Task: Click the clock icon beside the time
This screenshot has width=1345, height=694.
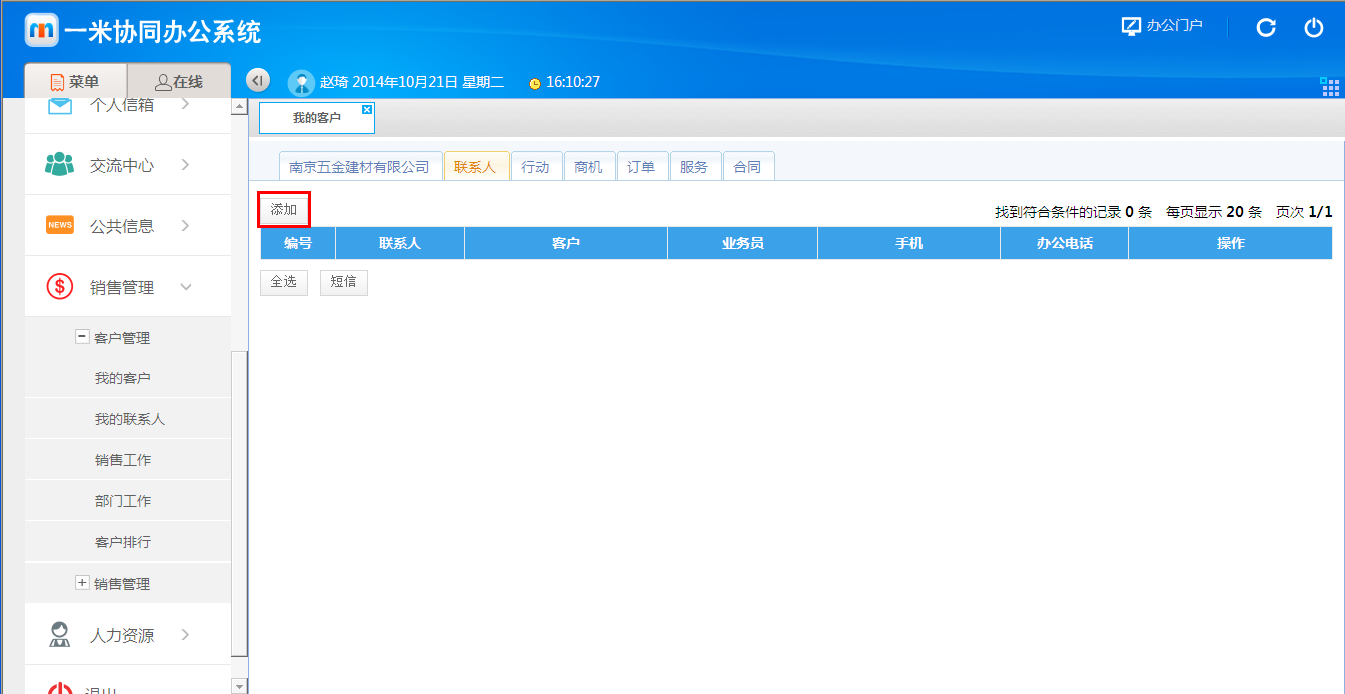Action: [x=535, y=83]
